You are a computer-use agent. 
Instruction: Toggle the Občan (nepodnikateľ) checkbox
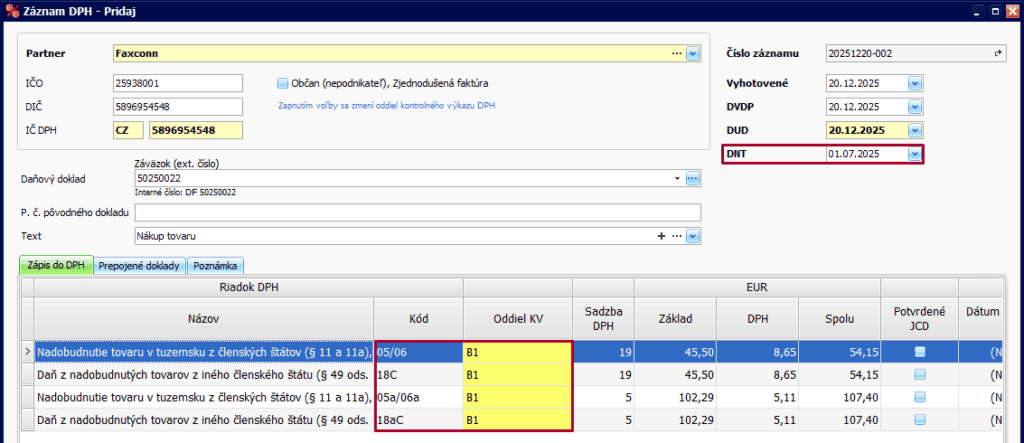pos(283,83)
